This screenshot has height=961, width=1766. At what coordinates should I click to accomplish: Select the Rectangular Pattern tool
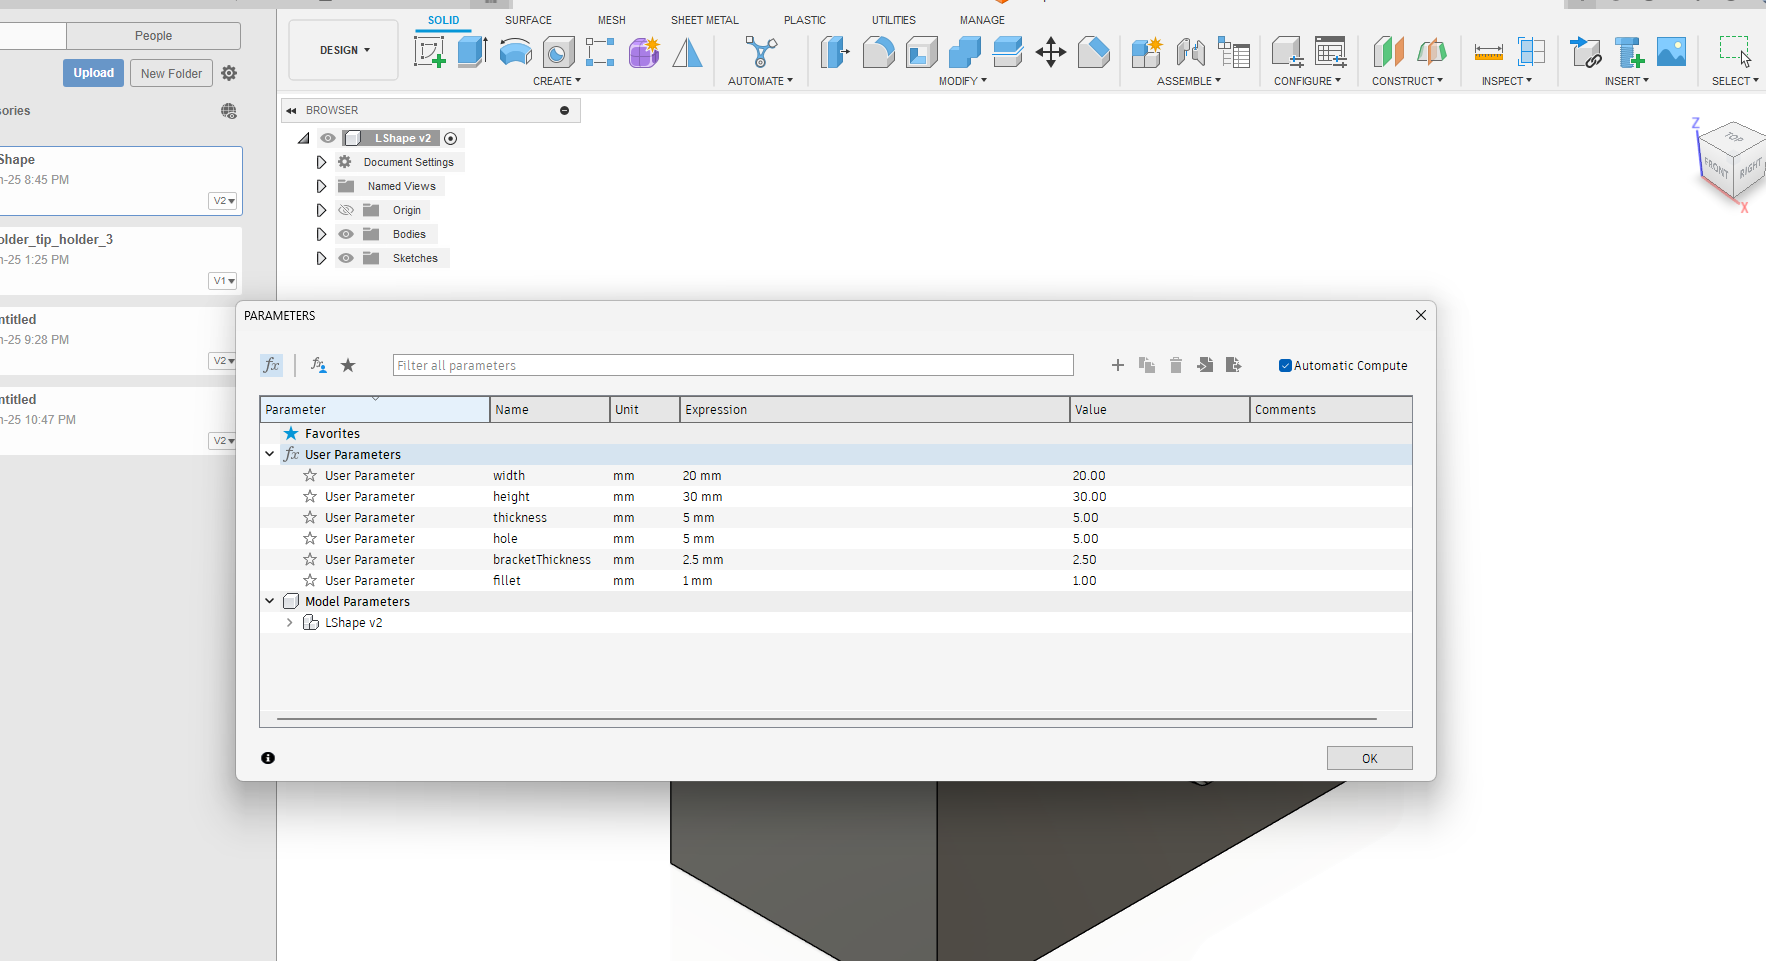(x=600, y=51)
